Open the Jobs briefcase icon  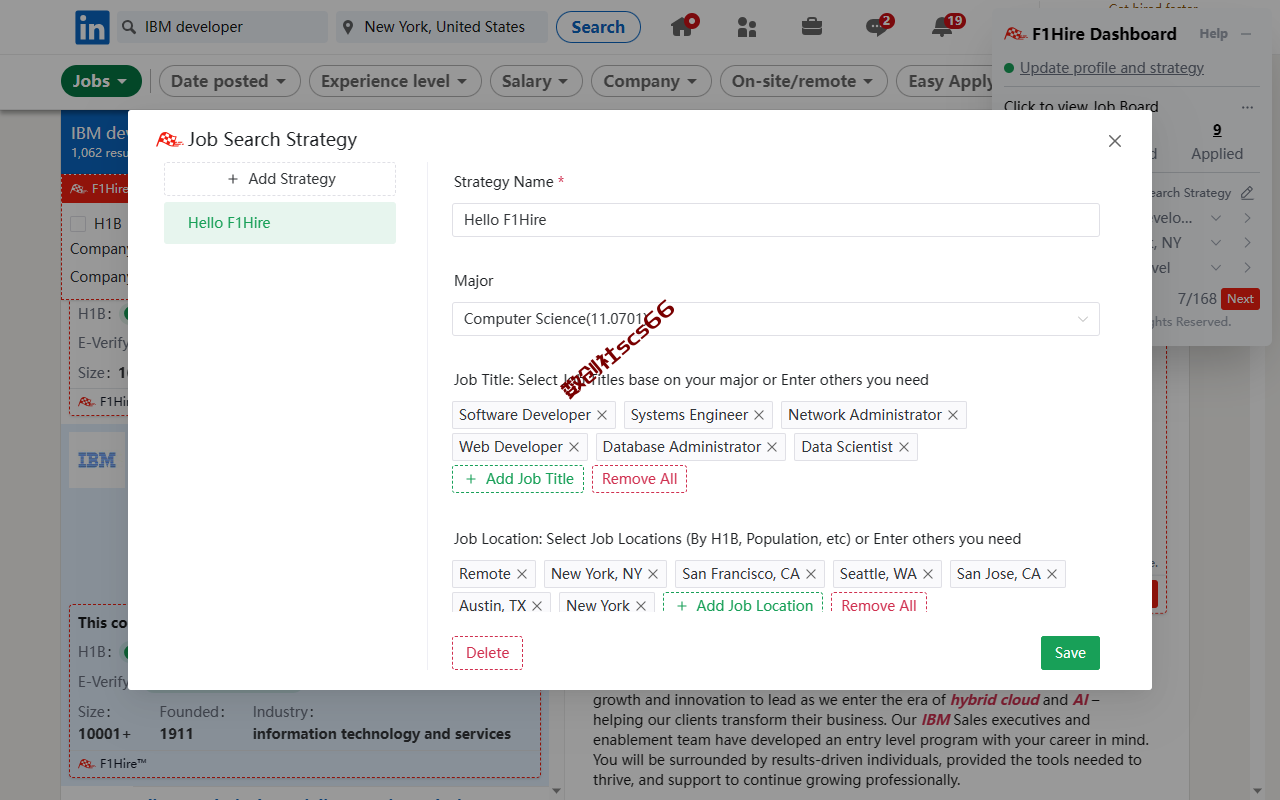(812, 27)
